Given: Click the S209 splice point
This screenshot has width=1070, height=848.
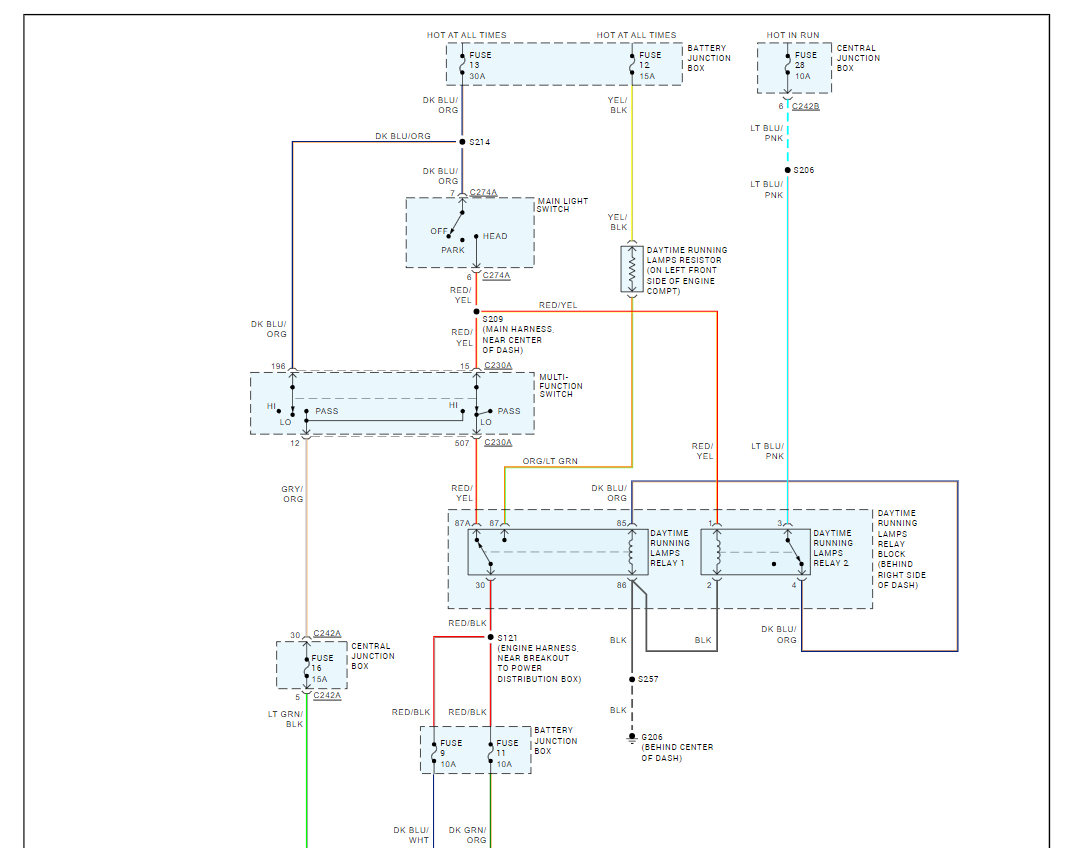Looking at the screenshot, I should click(476, 312).
